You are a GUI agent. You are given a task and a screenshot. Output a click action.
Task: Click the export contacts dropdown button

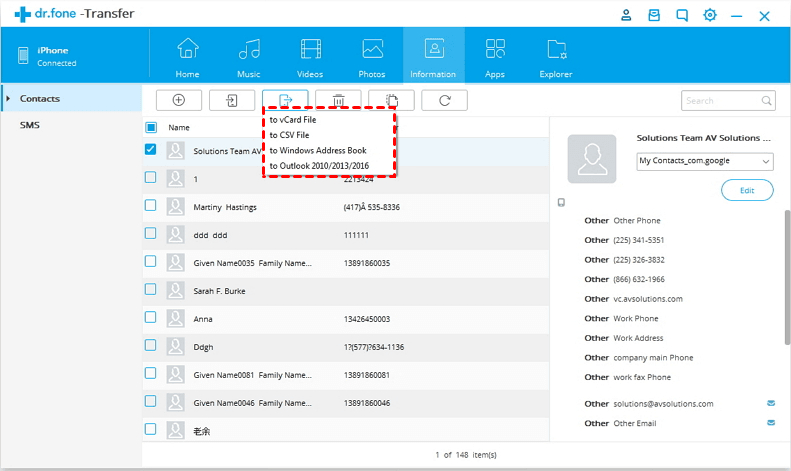coord(285,100)
